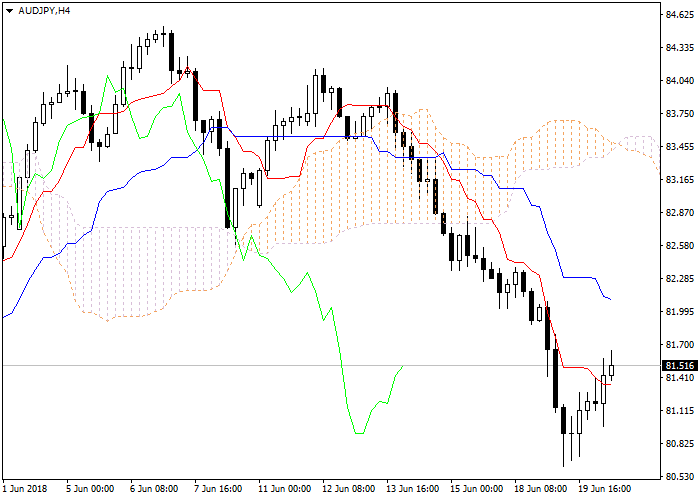Click the 12 Jun 08:00 time label

[349, 489]
